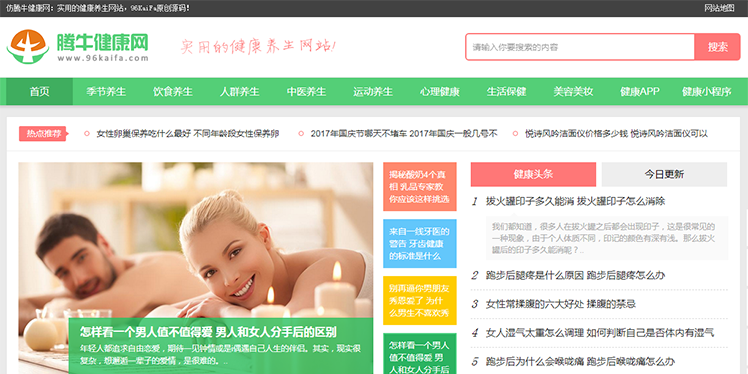Open the 运动养生 nav menu

point(373,92)
